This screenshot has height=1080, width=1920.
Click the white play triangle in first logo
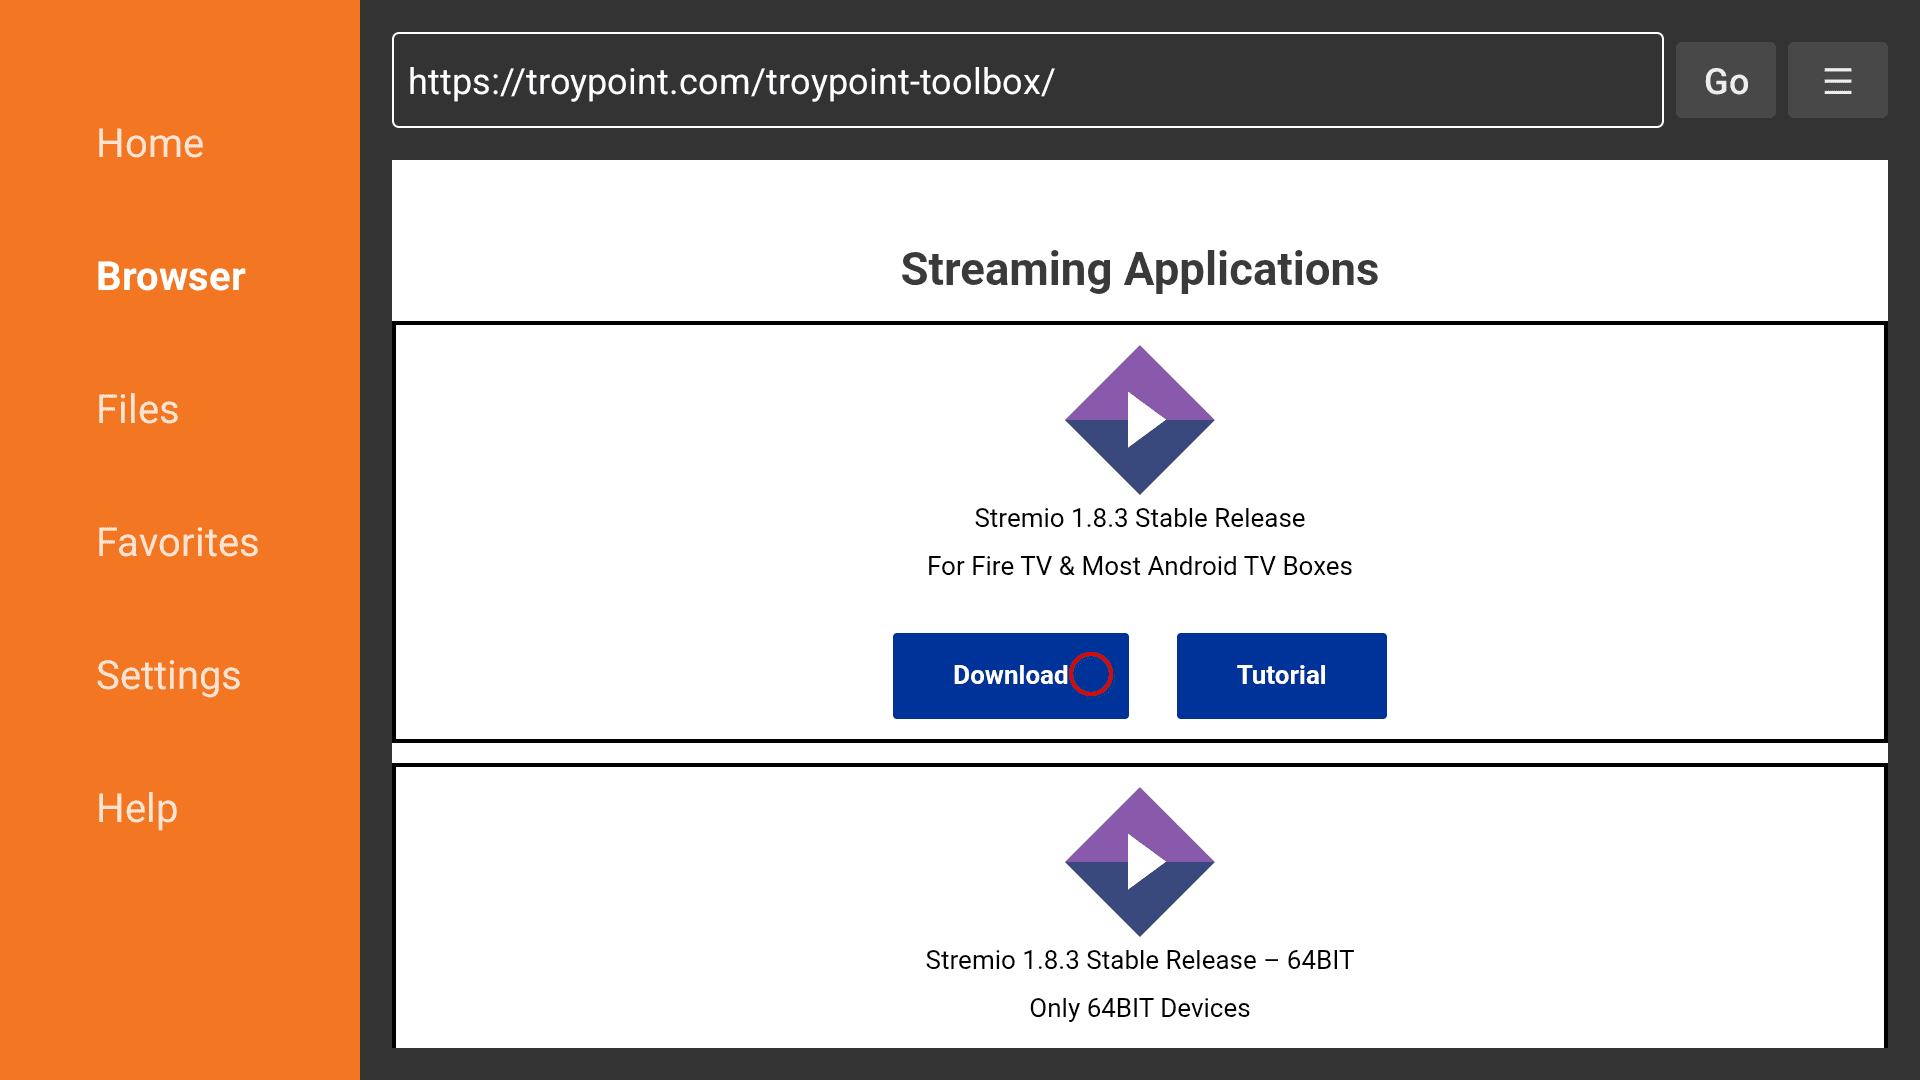[1143, 419]
